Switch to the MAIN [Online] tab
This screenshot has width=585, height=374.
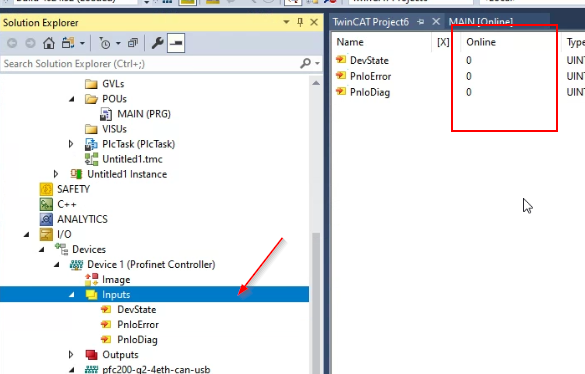[x=481, y=22]
